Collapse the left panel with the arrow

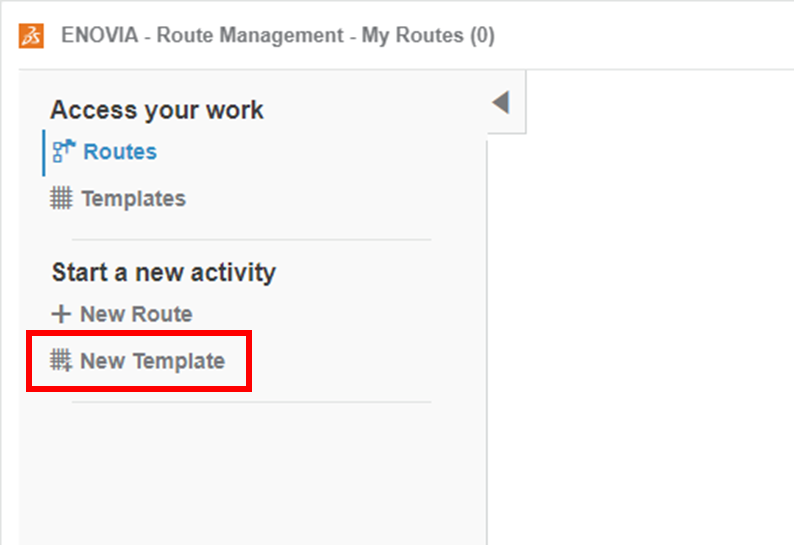pos(501,102)
